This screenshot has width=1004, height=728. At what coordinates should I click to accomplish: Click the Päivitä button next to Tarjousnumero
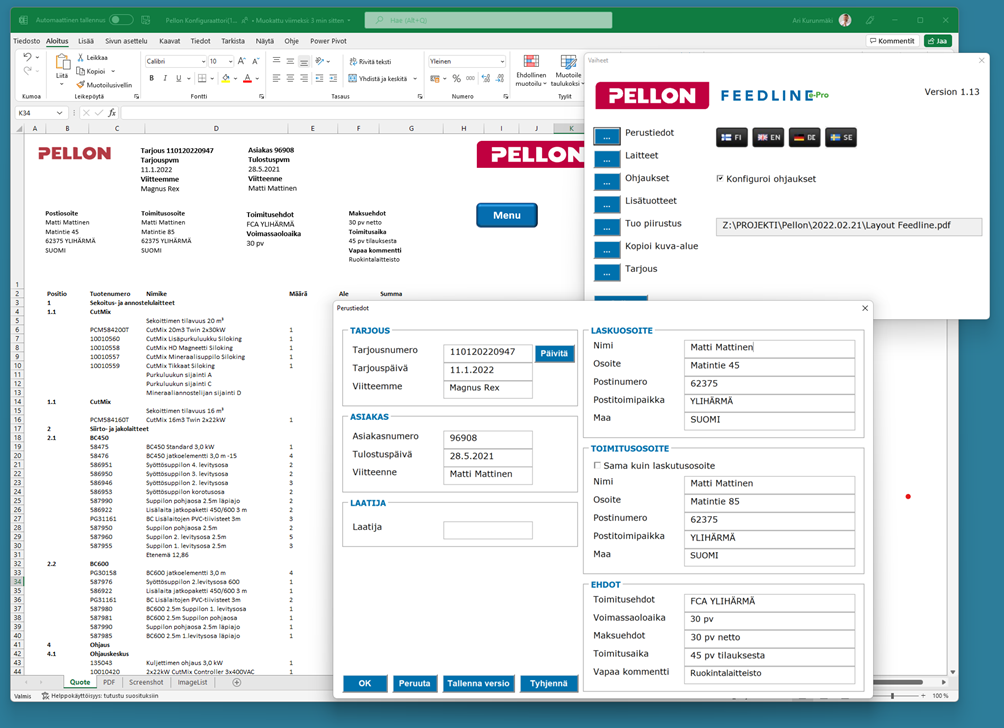(554, 353)
